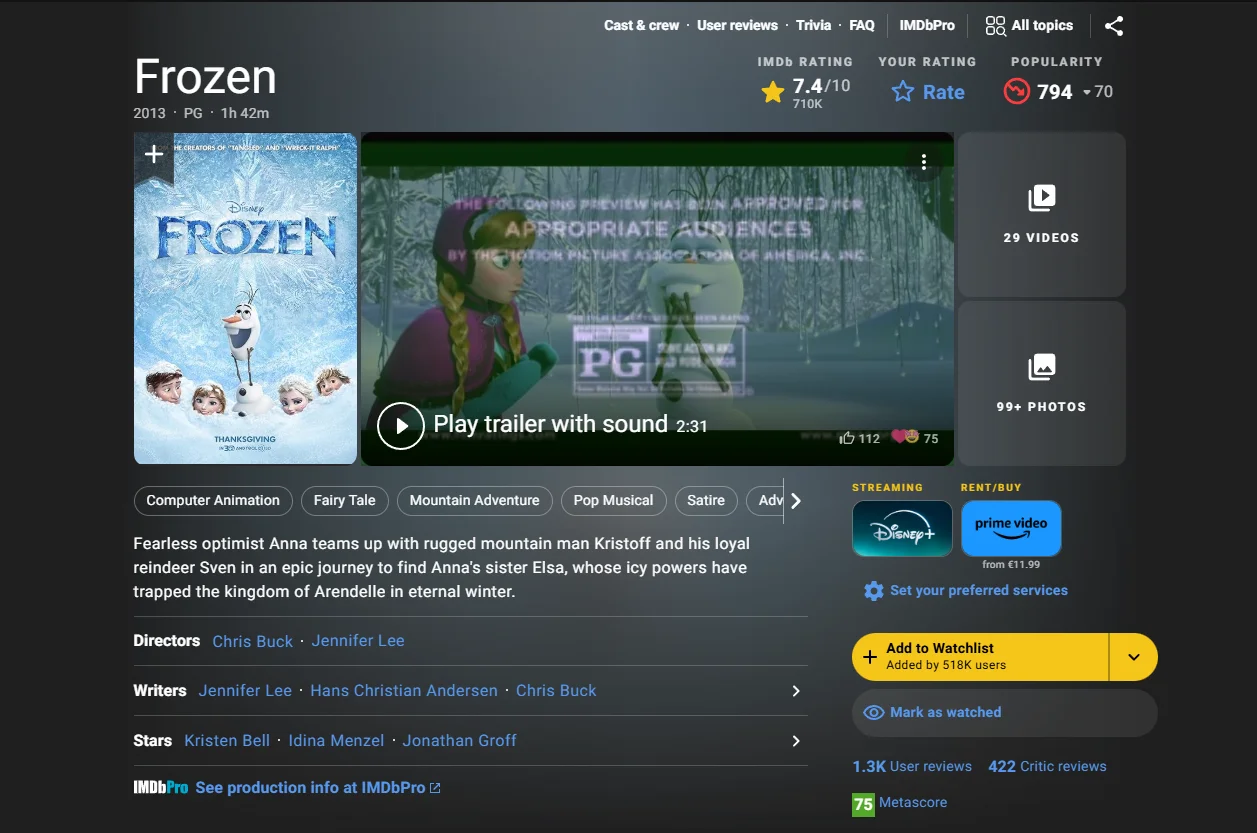Click the preferred services gear icon
The width and height of the screenshot is (1257, 833).
873,590
